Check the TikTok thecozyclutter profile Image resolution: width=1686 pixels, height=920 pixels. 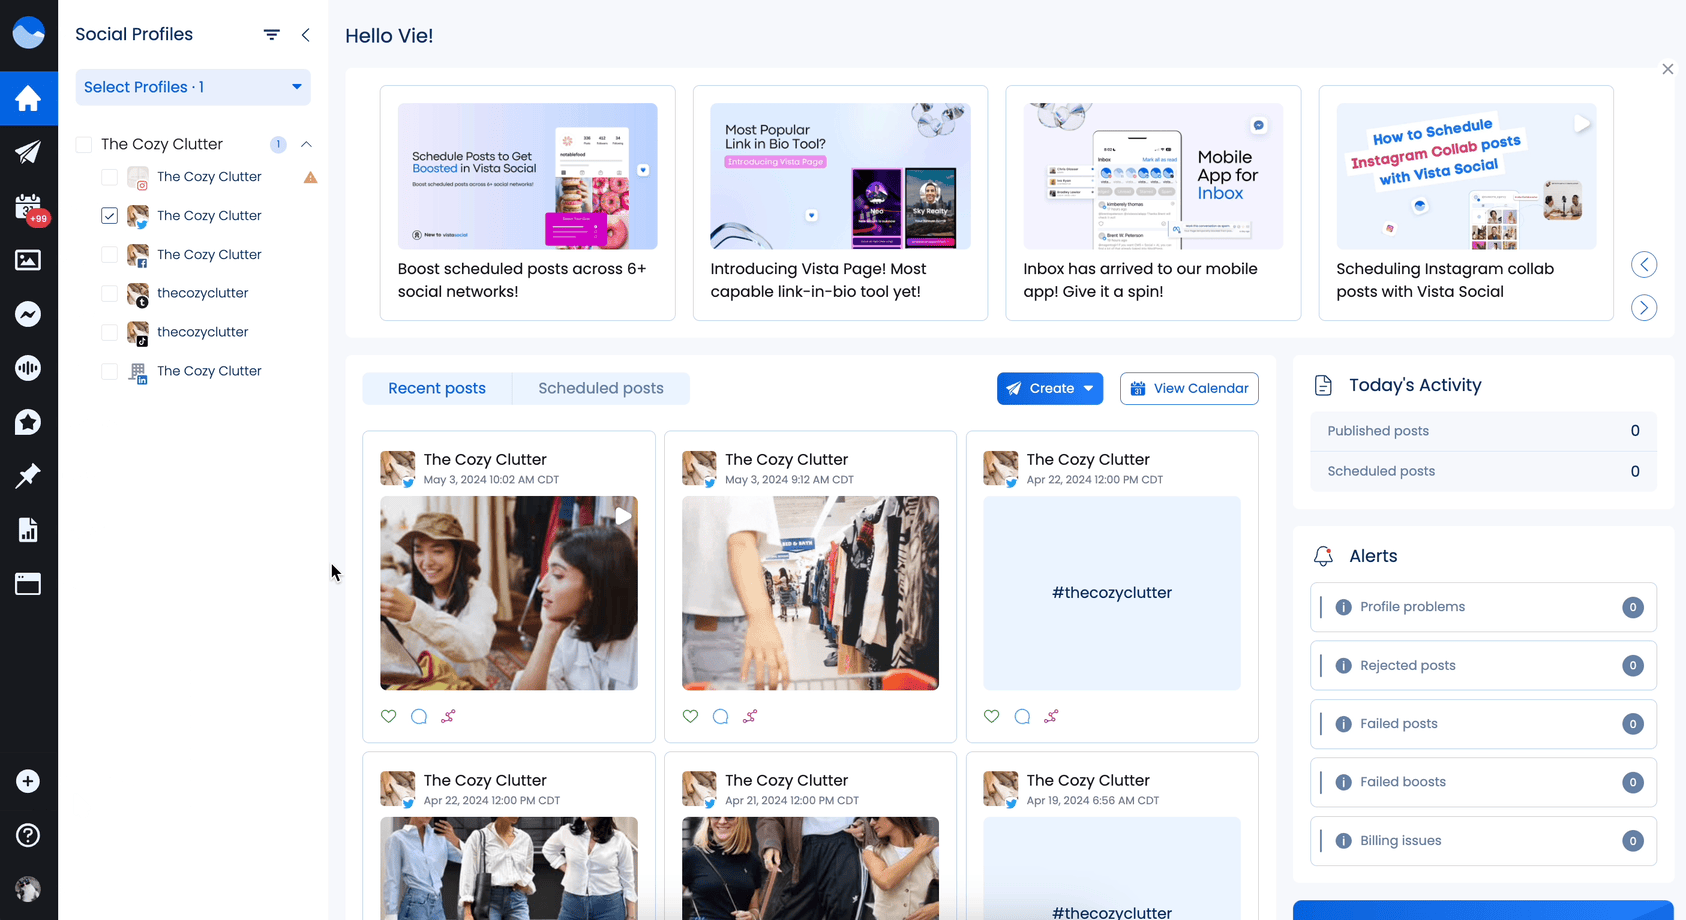tap(110, 332)
